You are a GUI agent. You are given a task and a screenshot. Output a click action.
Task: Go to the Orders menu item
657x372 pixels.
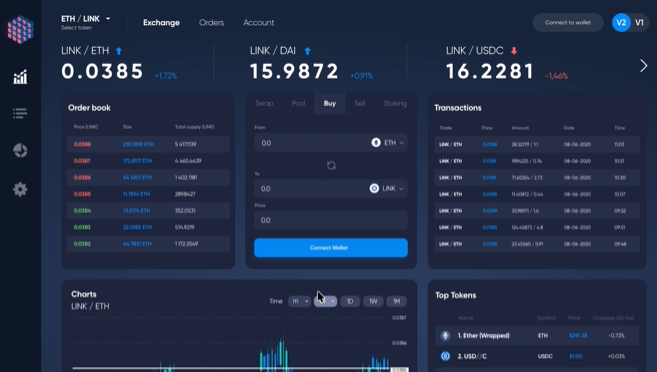click(211, 23)
